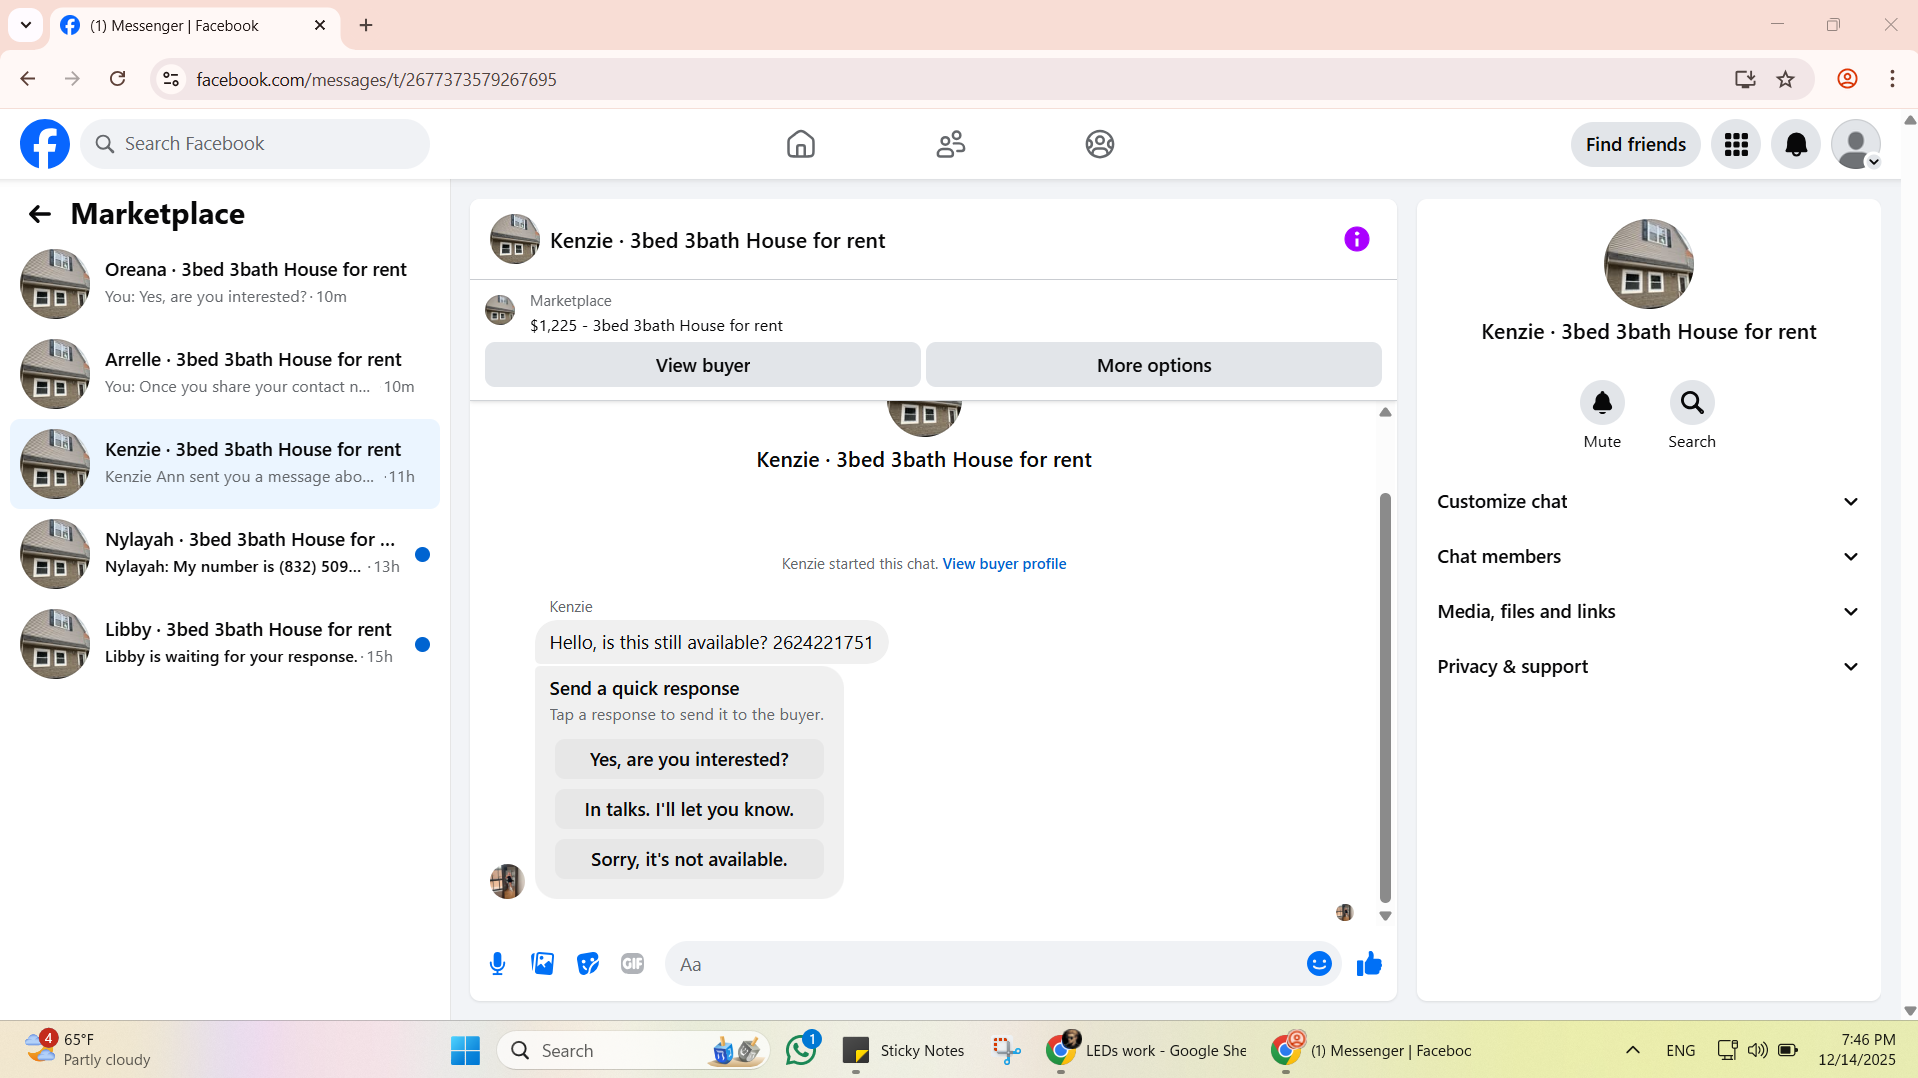This screenshot has width=1918, height=1078.
Task: Follow the View buyer profile link
Action: 1004,564
